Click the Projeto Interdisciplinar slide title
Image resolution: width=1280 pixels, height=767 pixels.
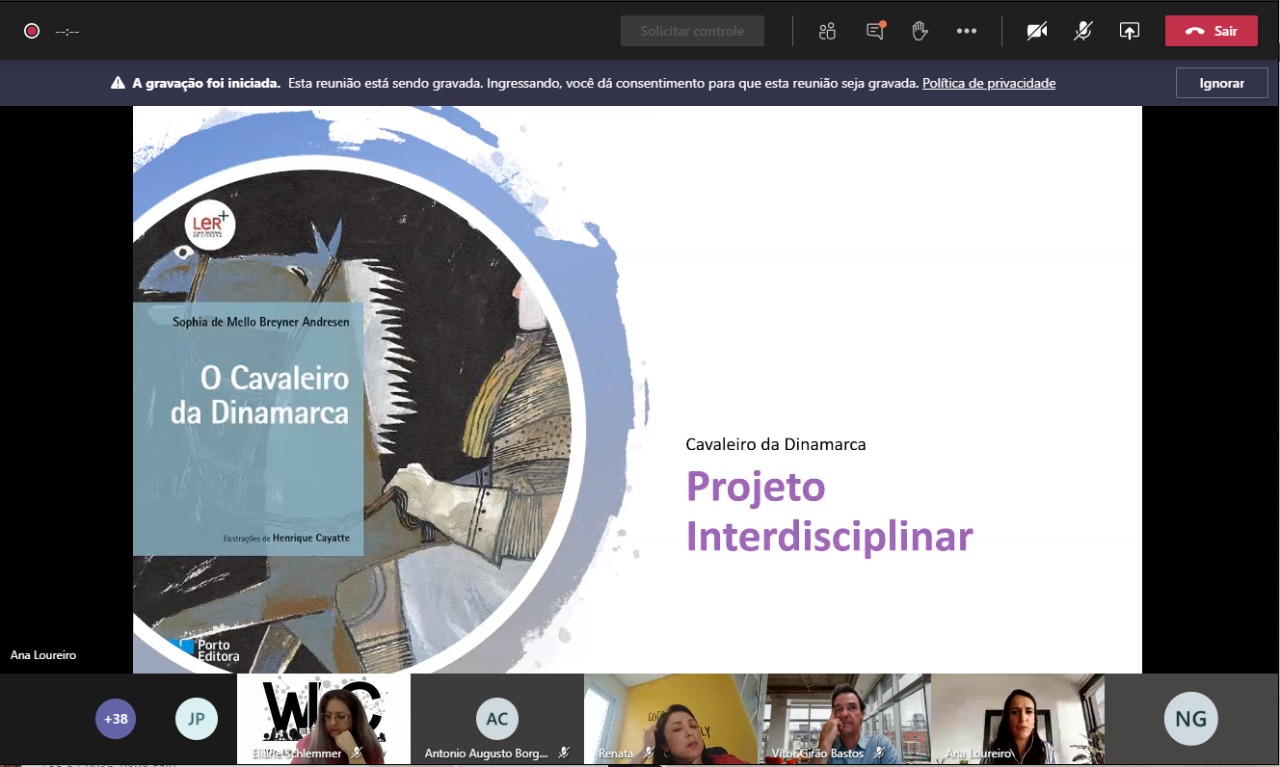coord(829,511)
